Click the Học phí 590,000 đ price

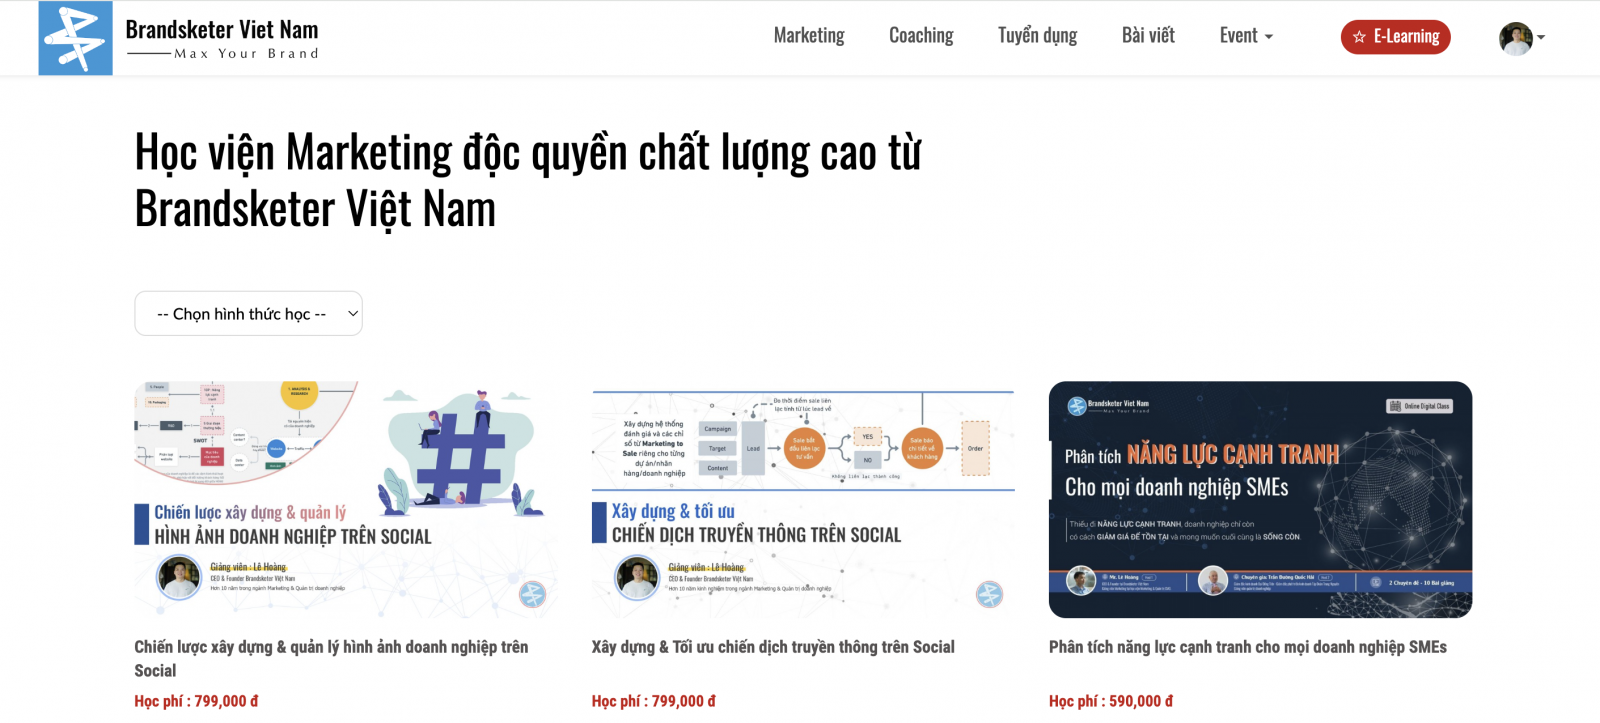point(1111,701)
